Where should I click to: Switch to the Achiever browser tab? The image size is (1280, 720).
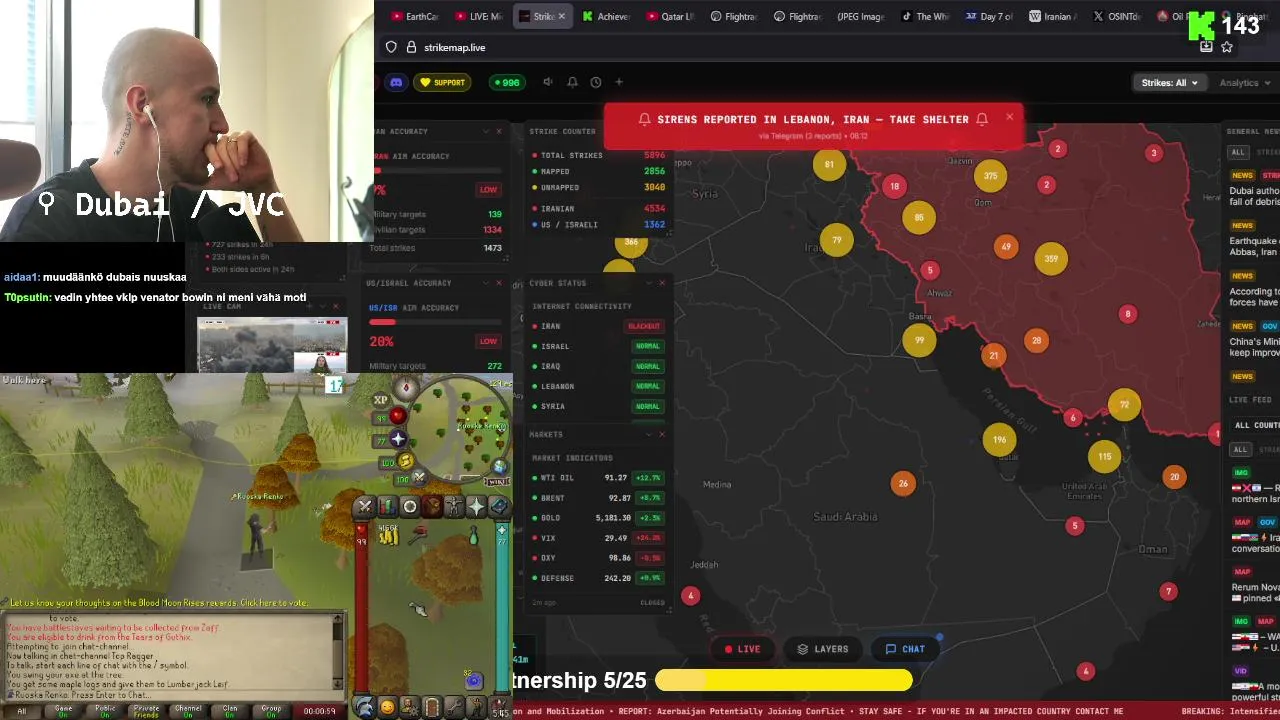pos(606,16)
